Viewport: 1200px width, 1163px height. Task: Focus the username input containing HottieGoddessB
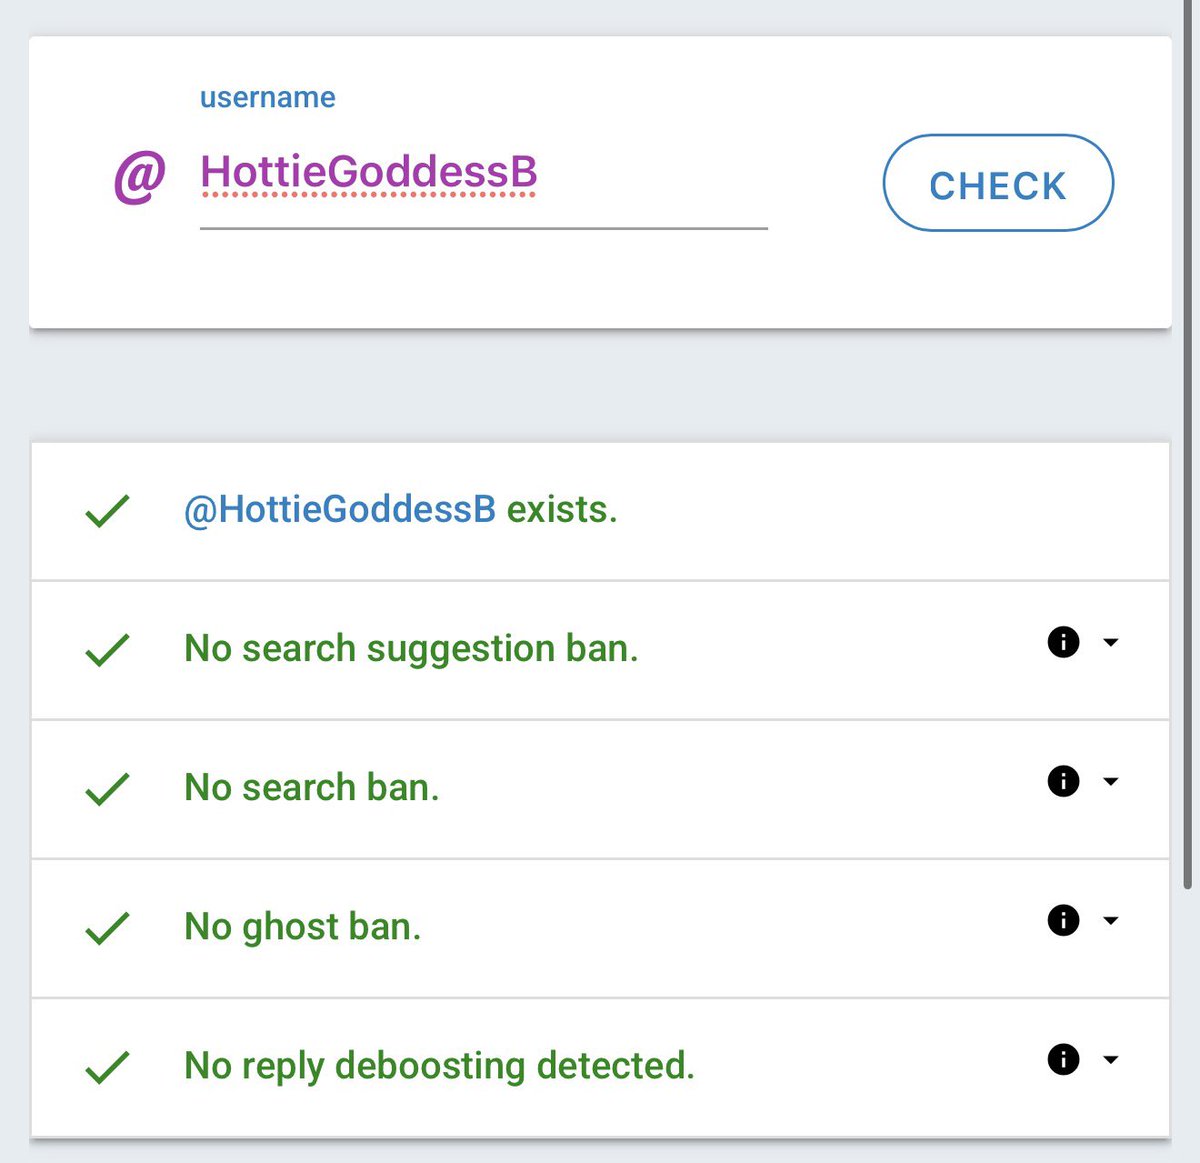[x=483, y=173]
